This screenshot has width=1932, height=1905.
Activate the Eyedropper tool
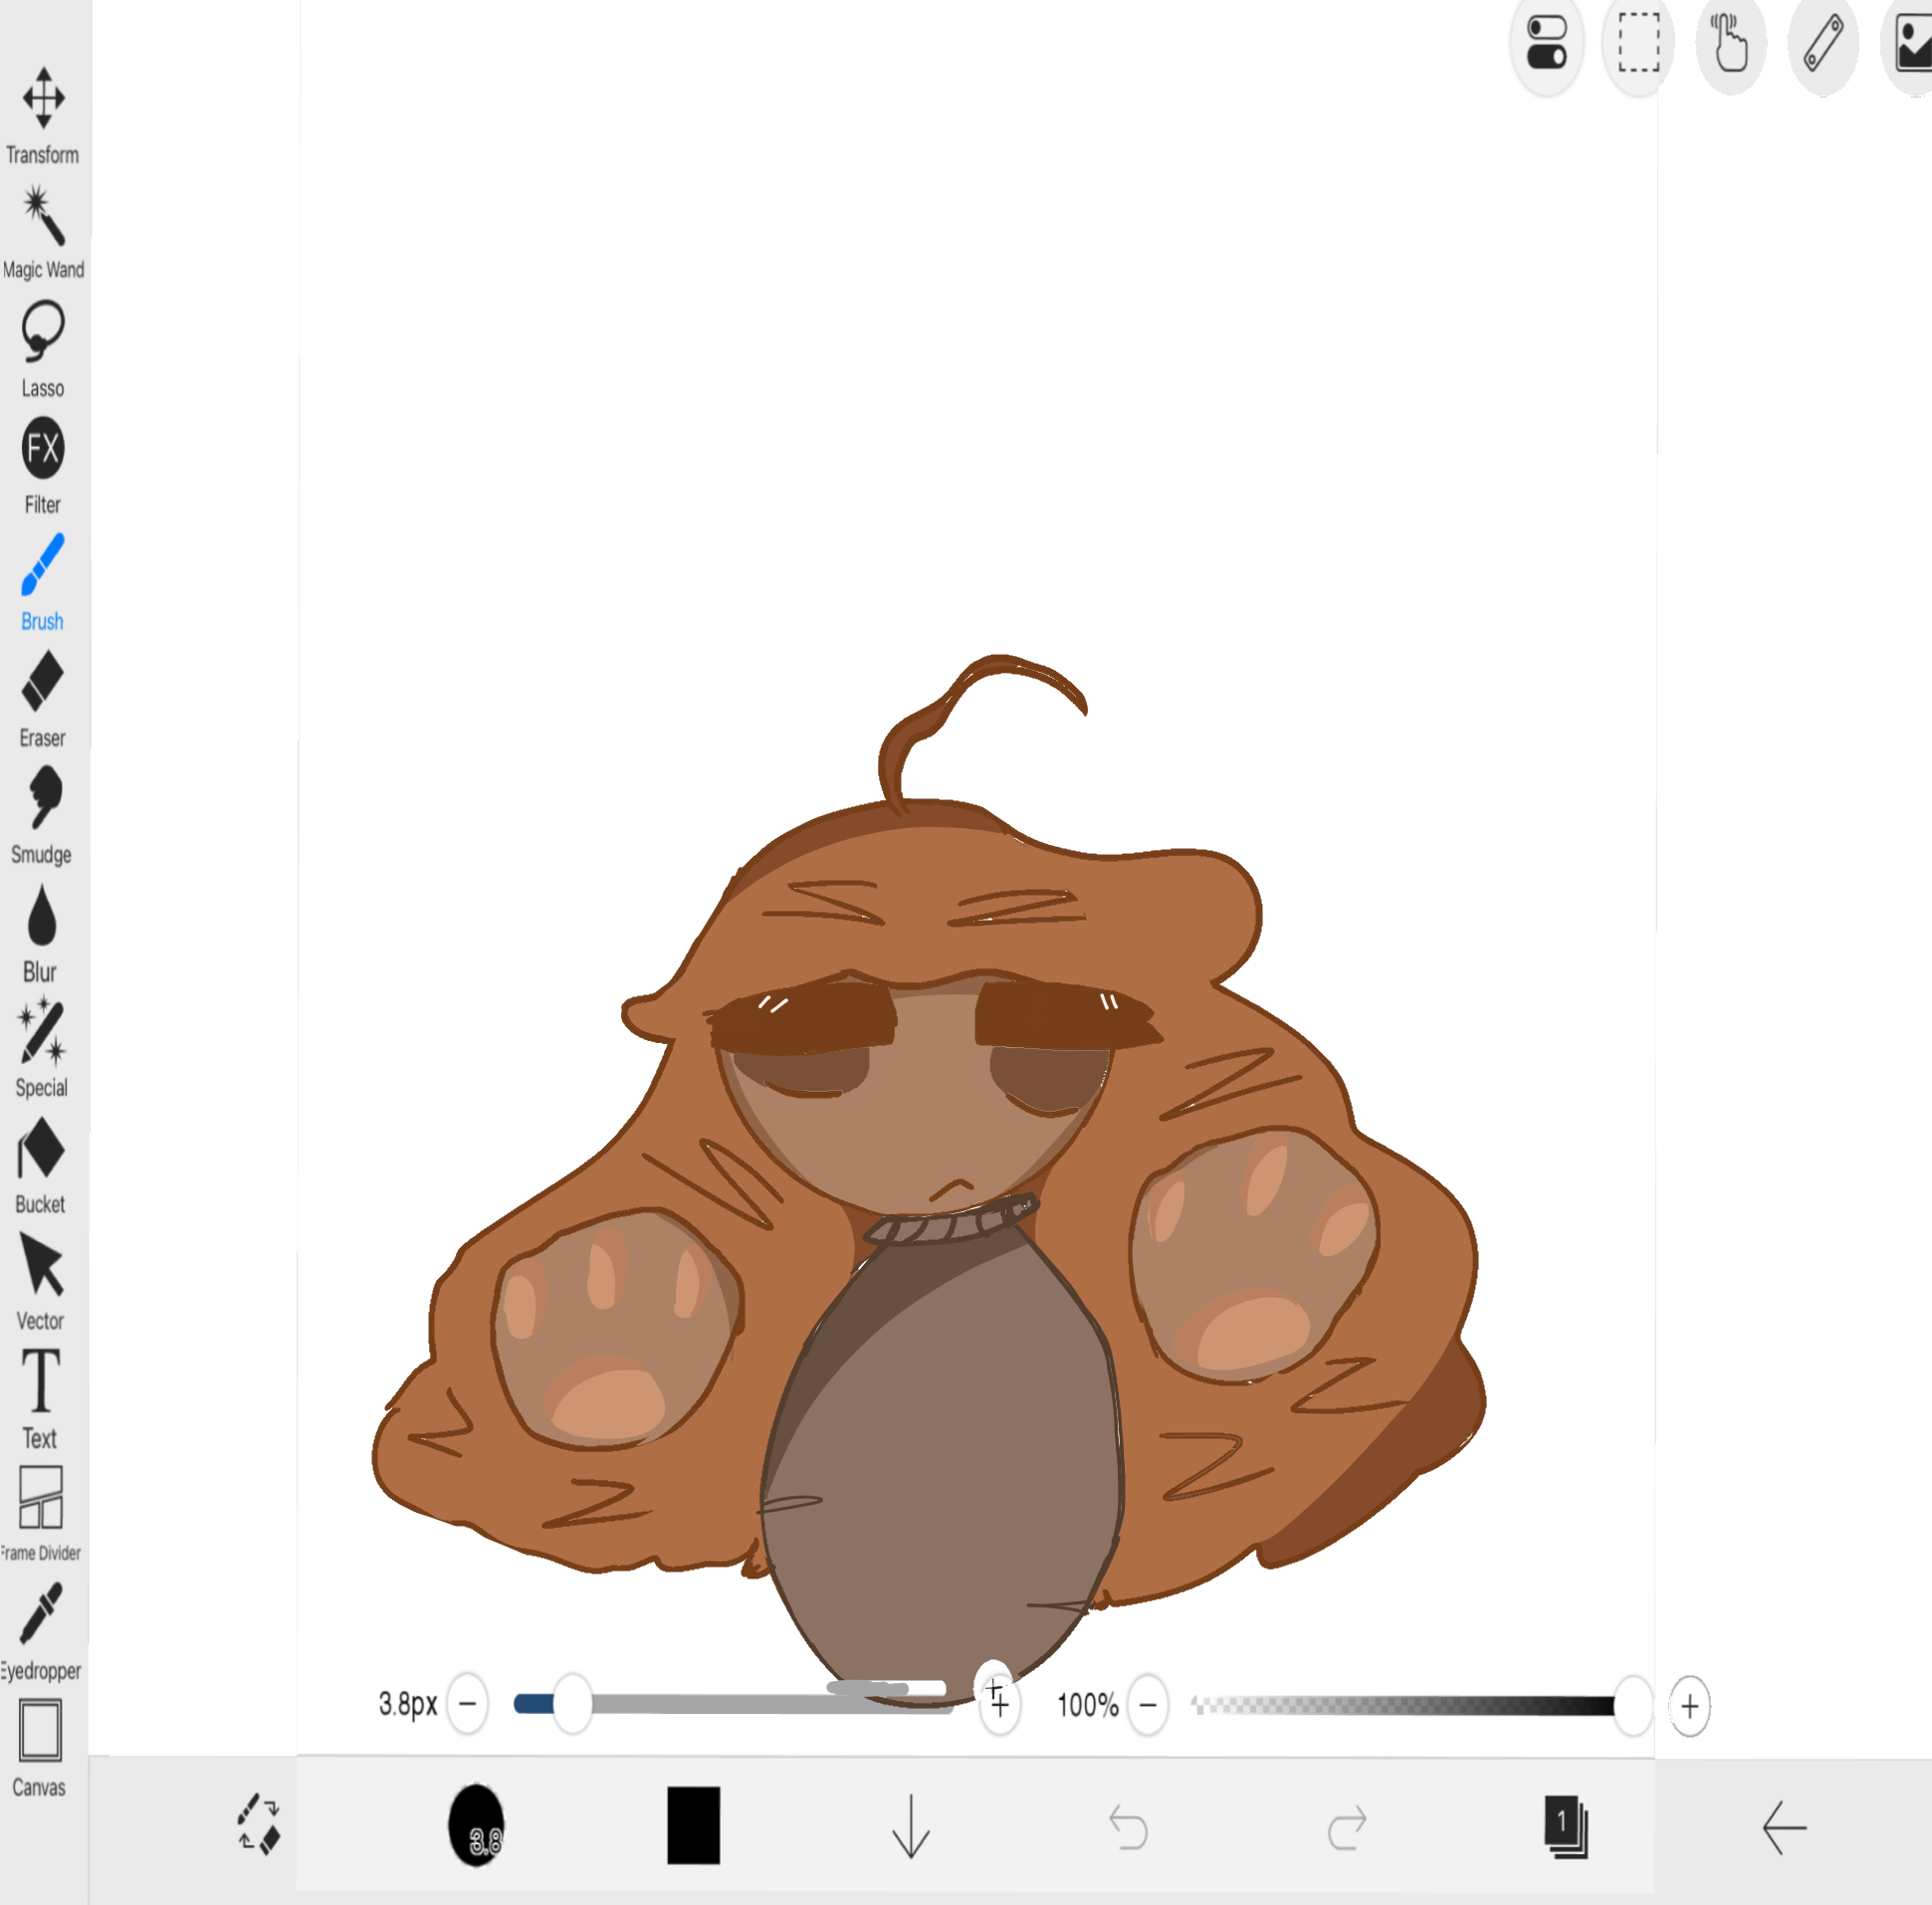tap(41, 1613)
